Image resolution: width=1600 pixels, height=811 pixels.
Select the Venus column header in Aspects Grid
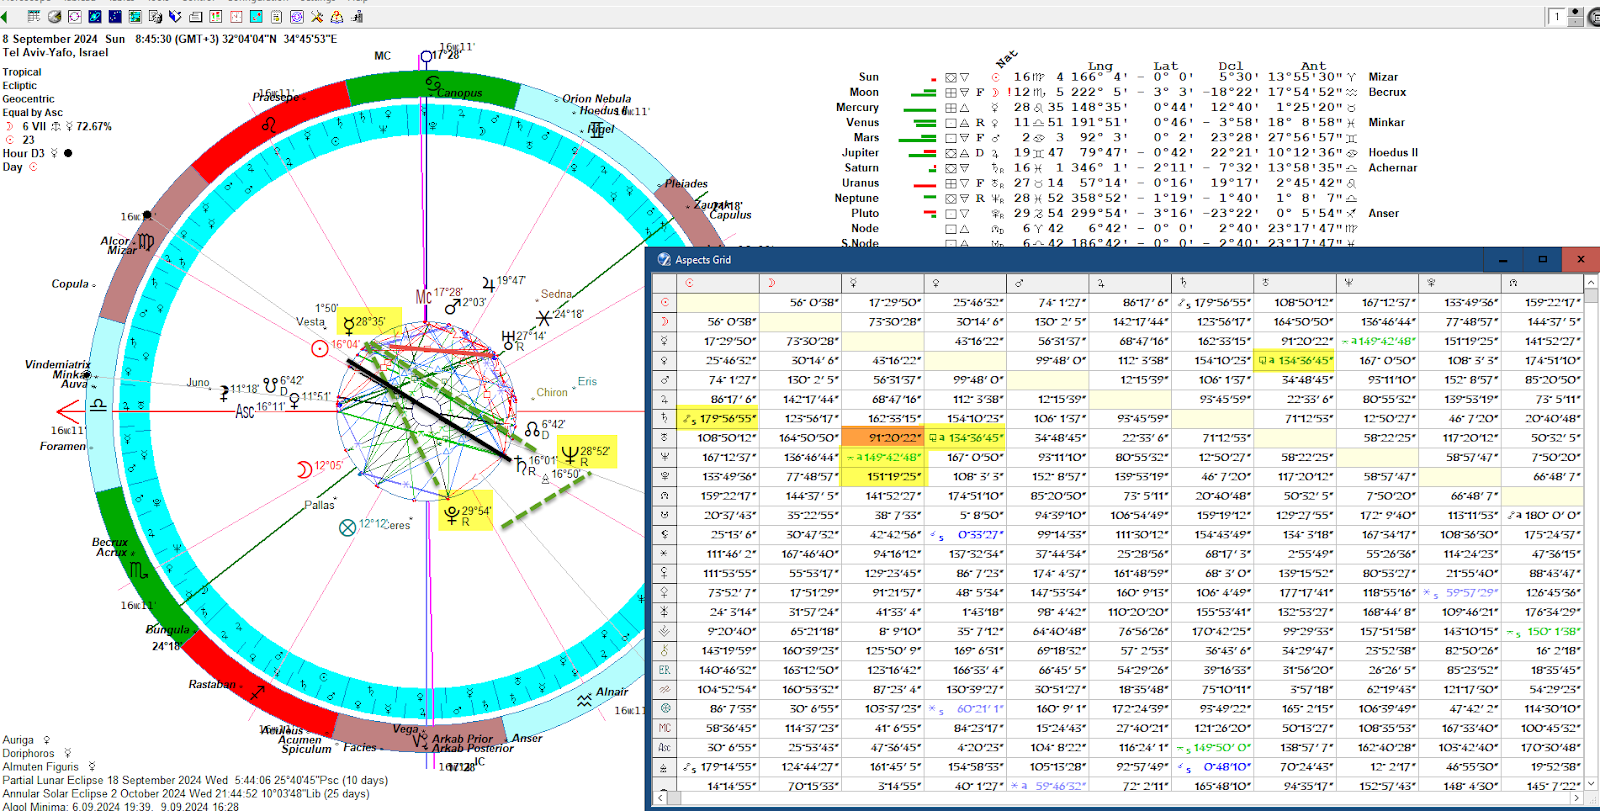pos(965,283)
